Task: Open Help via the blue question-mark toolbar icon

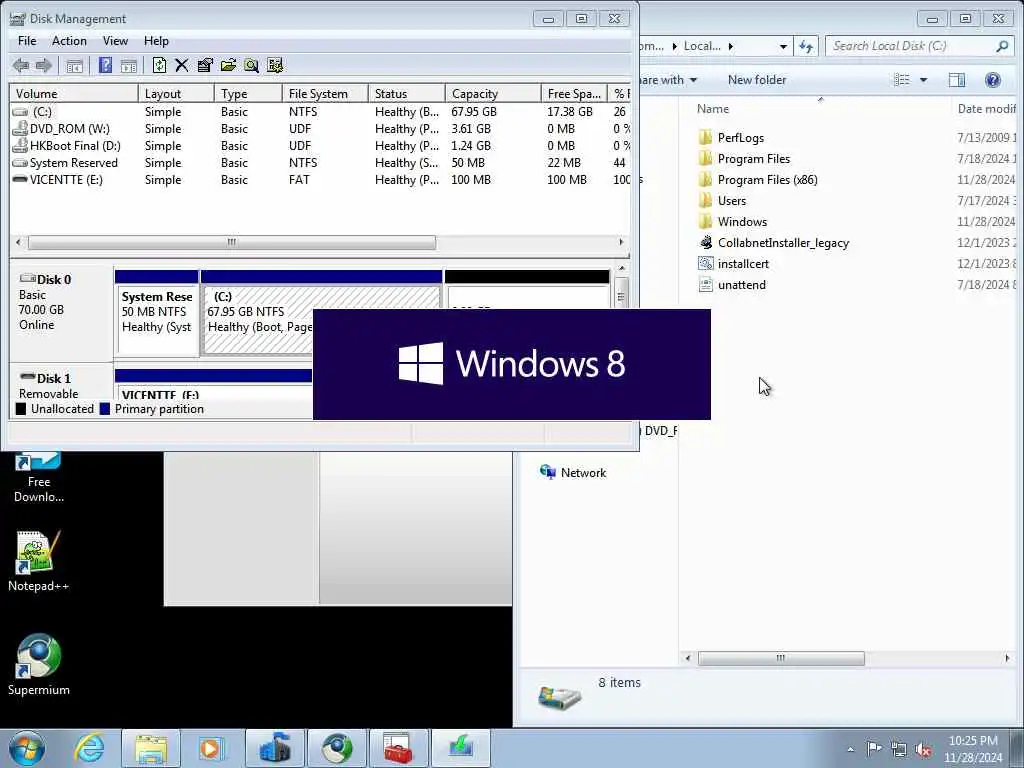Action: (105, 65)
